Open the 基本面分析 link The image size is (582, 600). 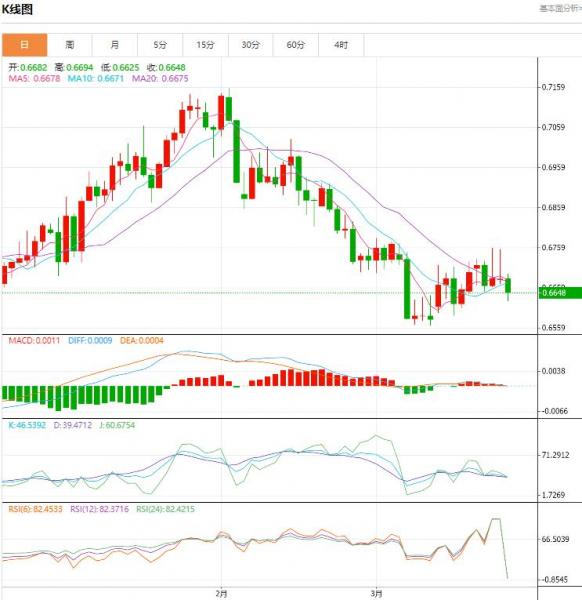pyautogui.click(x=561, y=8)
